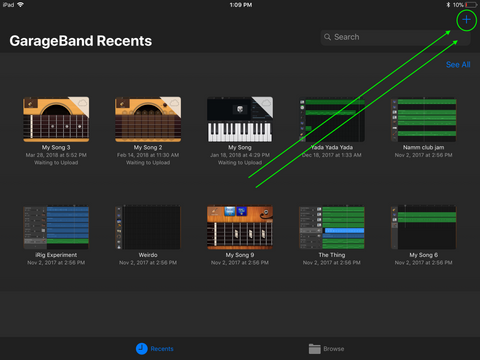Open The Thing project thumbnail
Viewport: 480px width, 360px height.
coord(332,227)
